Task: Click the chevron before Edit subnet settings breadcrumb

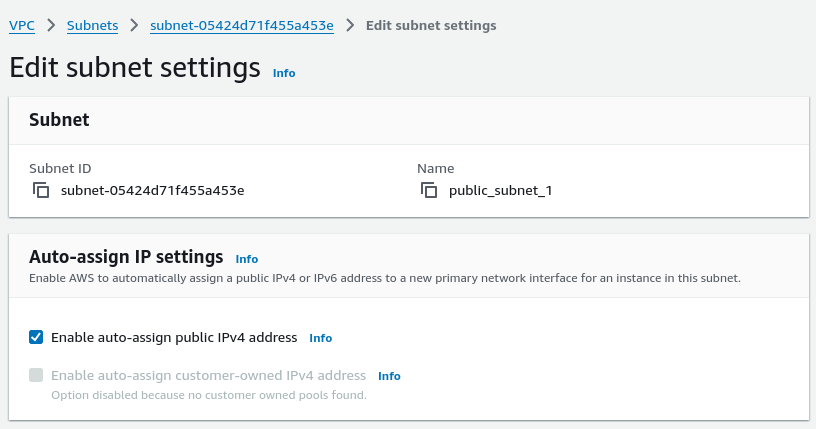Action: pos(350,25)
